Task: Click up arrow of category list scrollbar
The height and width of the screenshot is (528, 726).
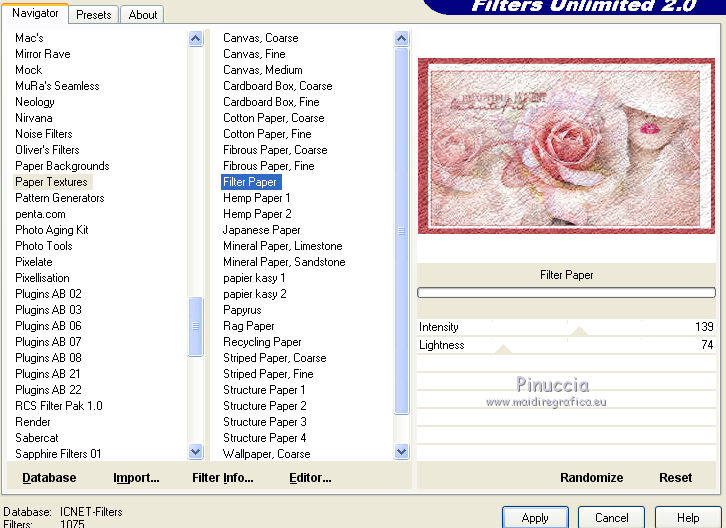Action: pos(196,38)
